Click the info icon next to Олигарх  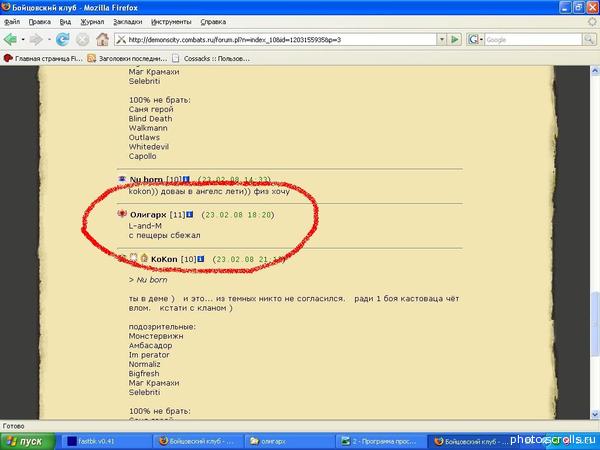pos(189,215)
